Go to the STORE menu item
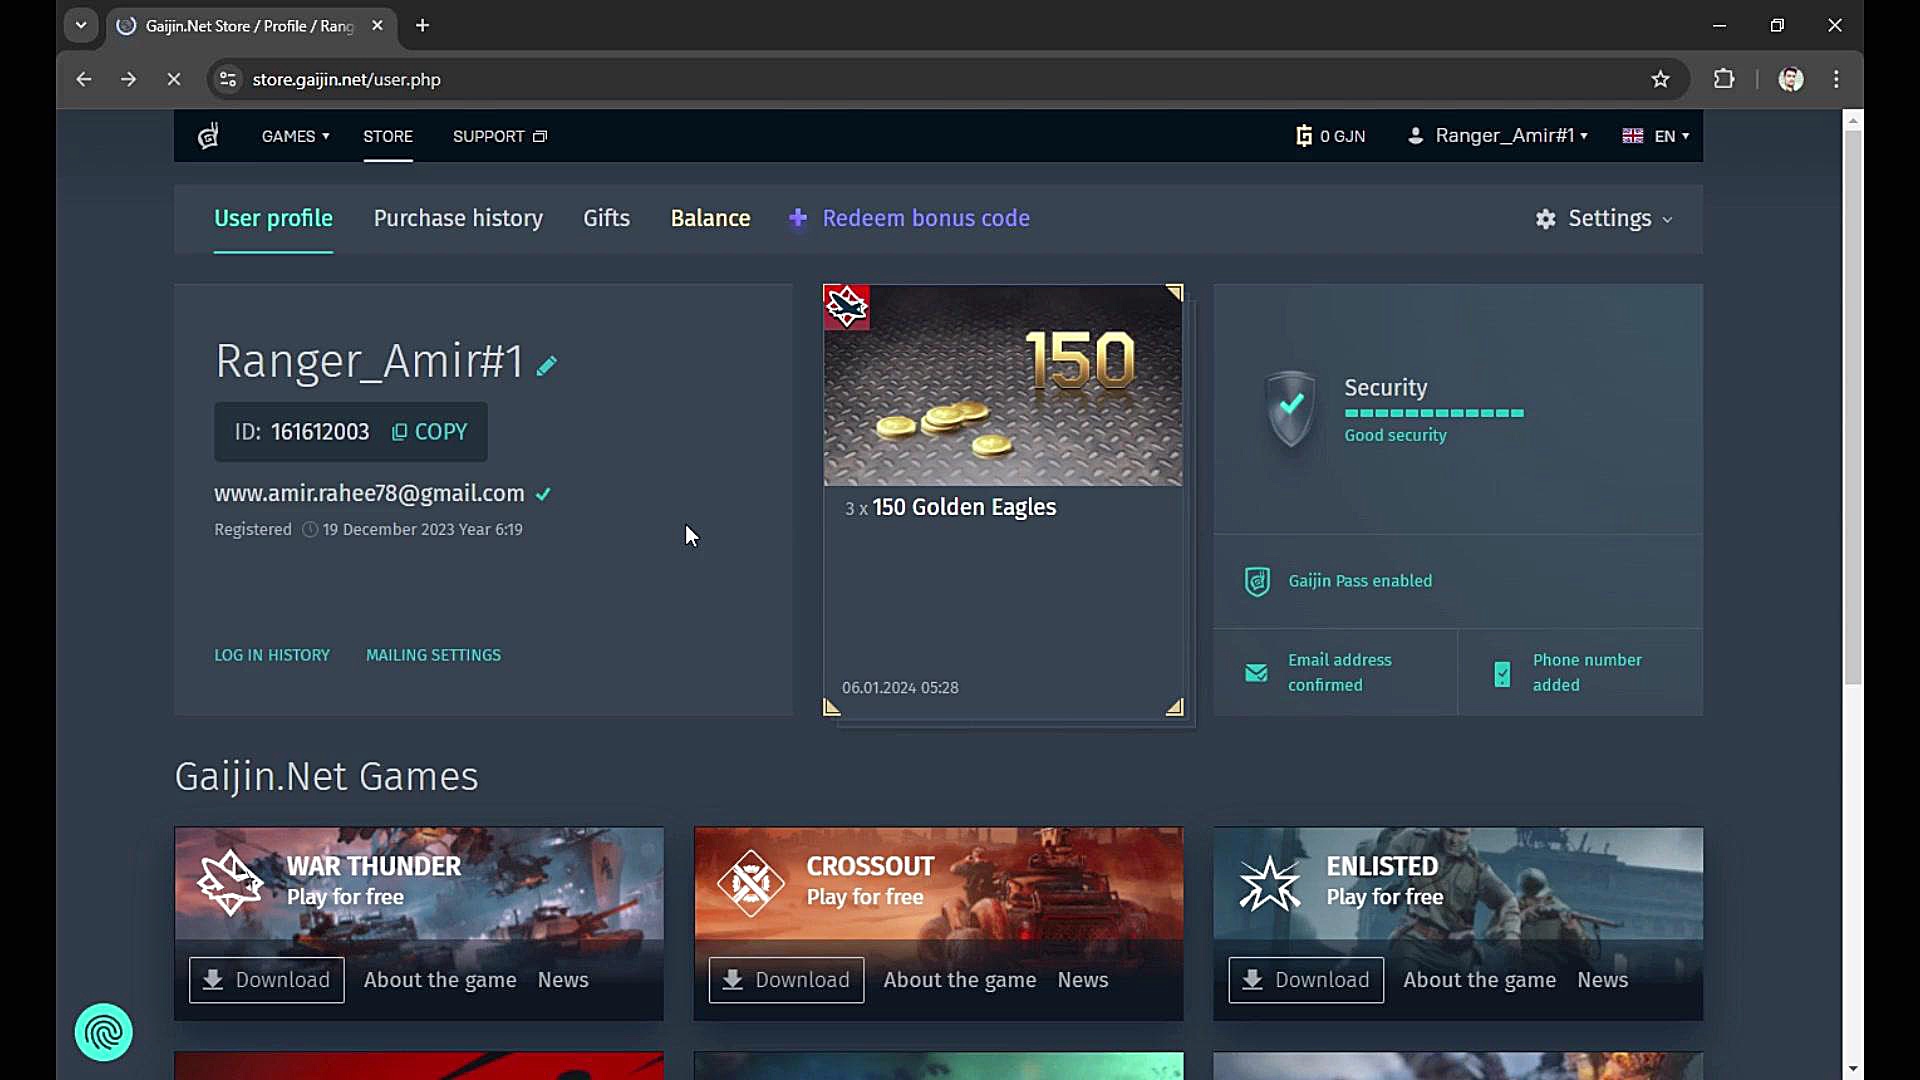The image size is (1920, 1080). tap(388, 136)
